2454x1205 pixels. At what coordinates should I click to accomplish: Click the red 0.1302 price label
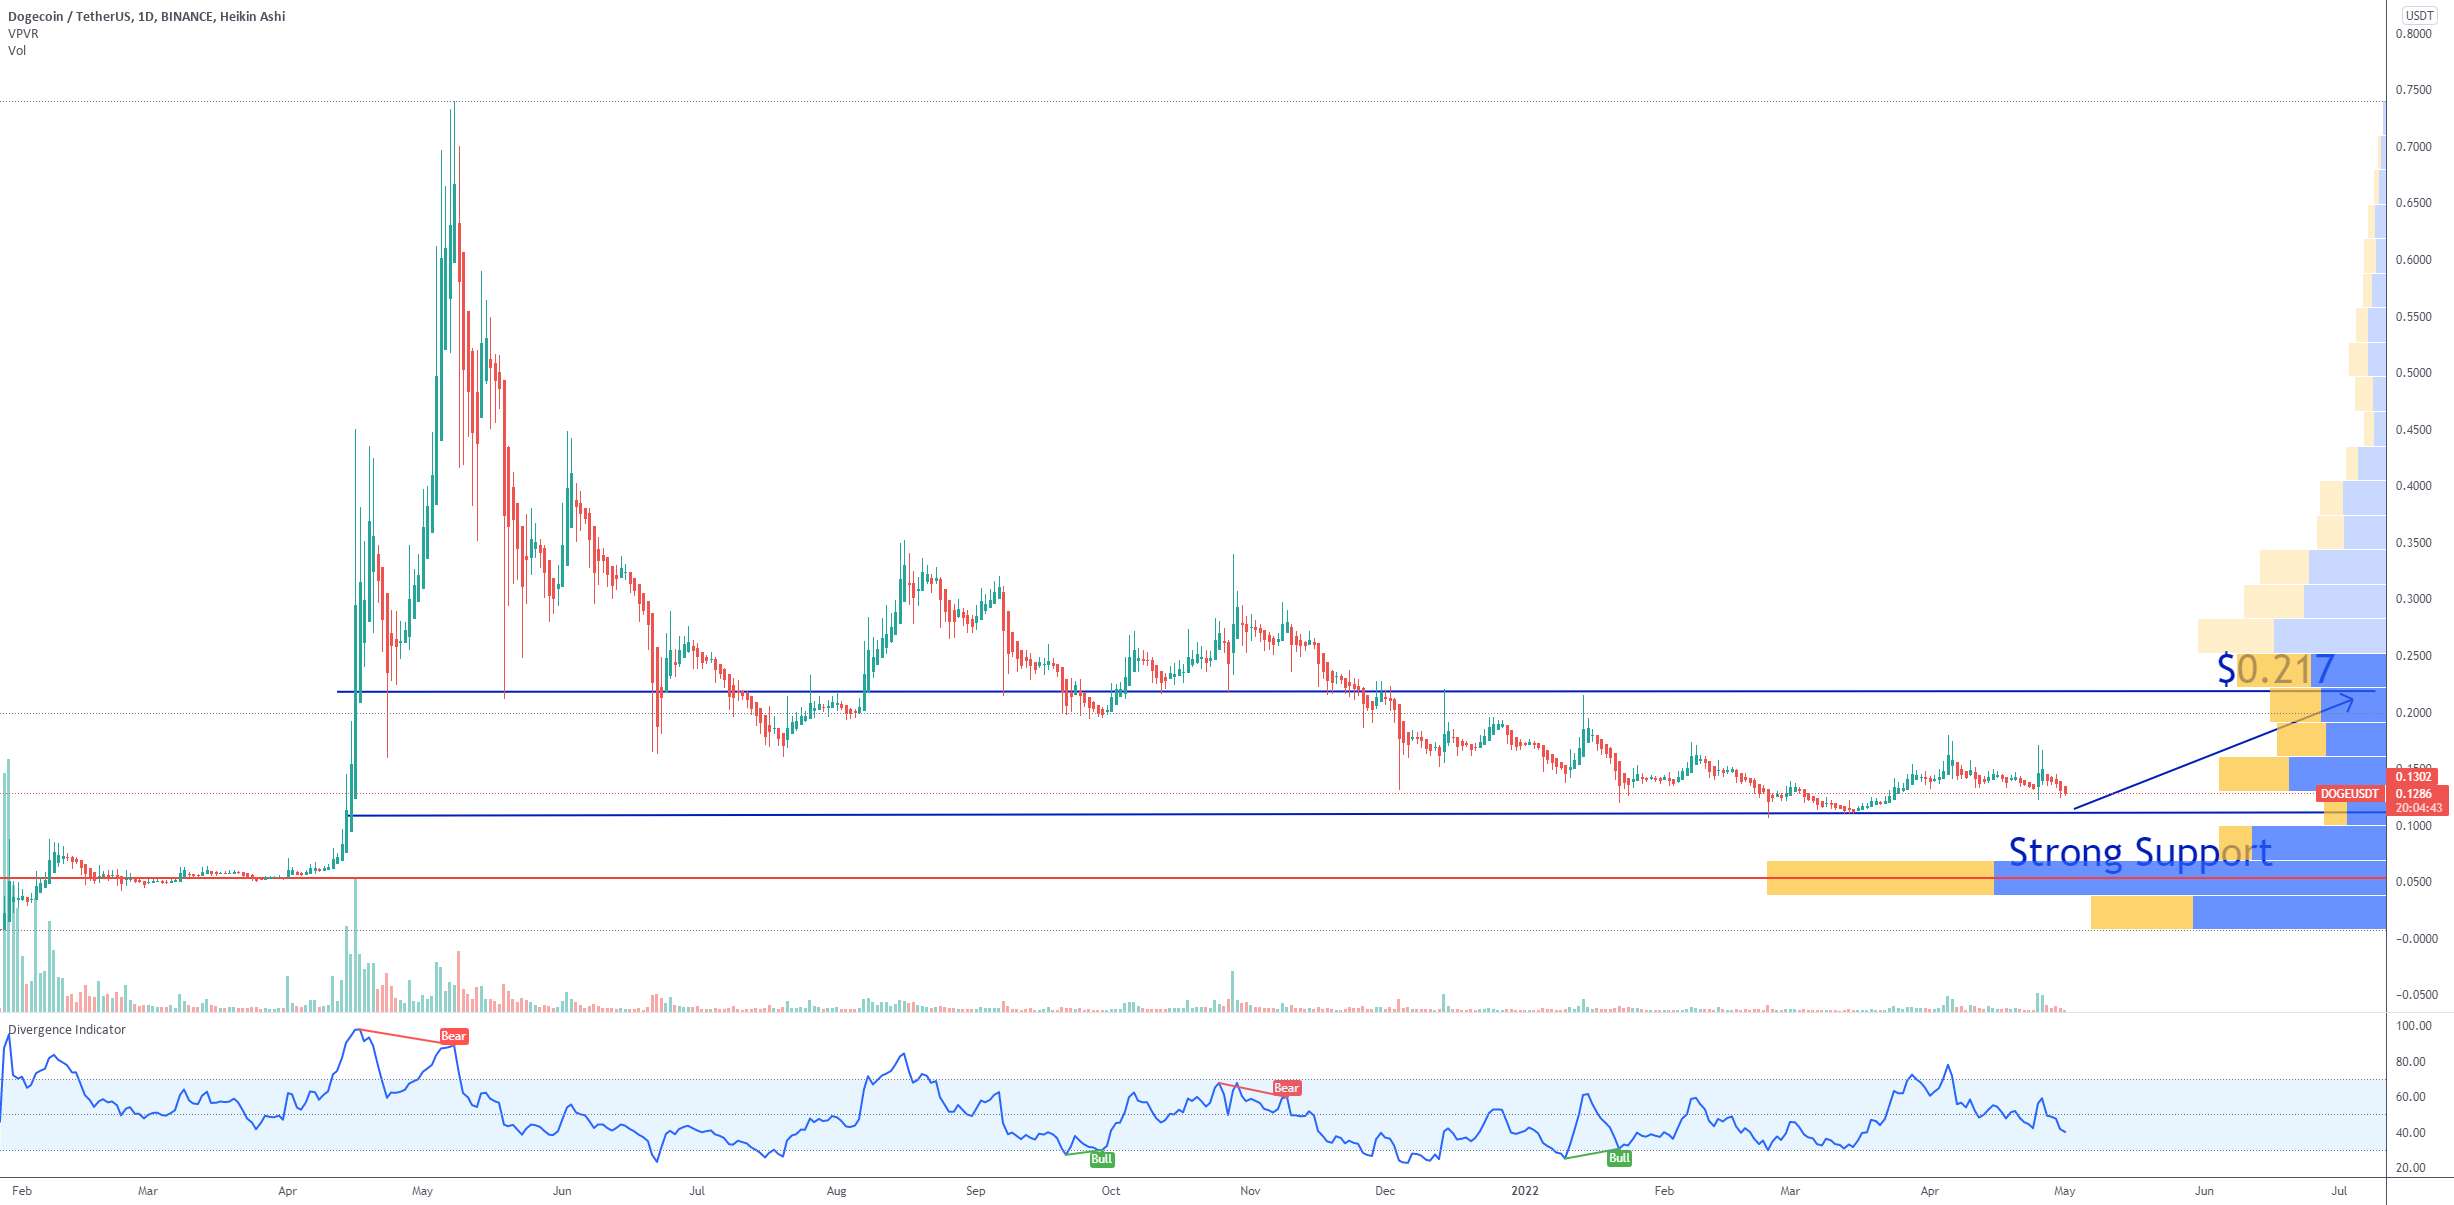tap(2414, 777)
